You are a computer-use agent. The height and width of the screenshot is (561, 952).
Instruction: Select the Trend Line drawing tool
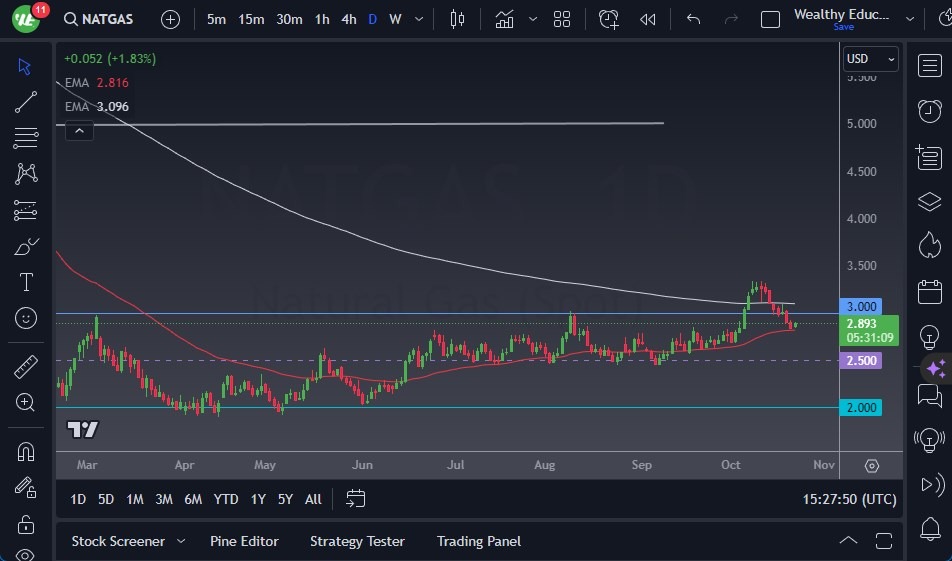(26, 102)
